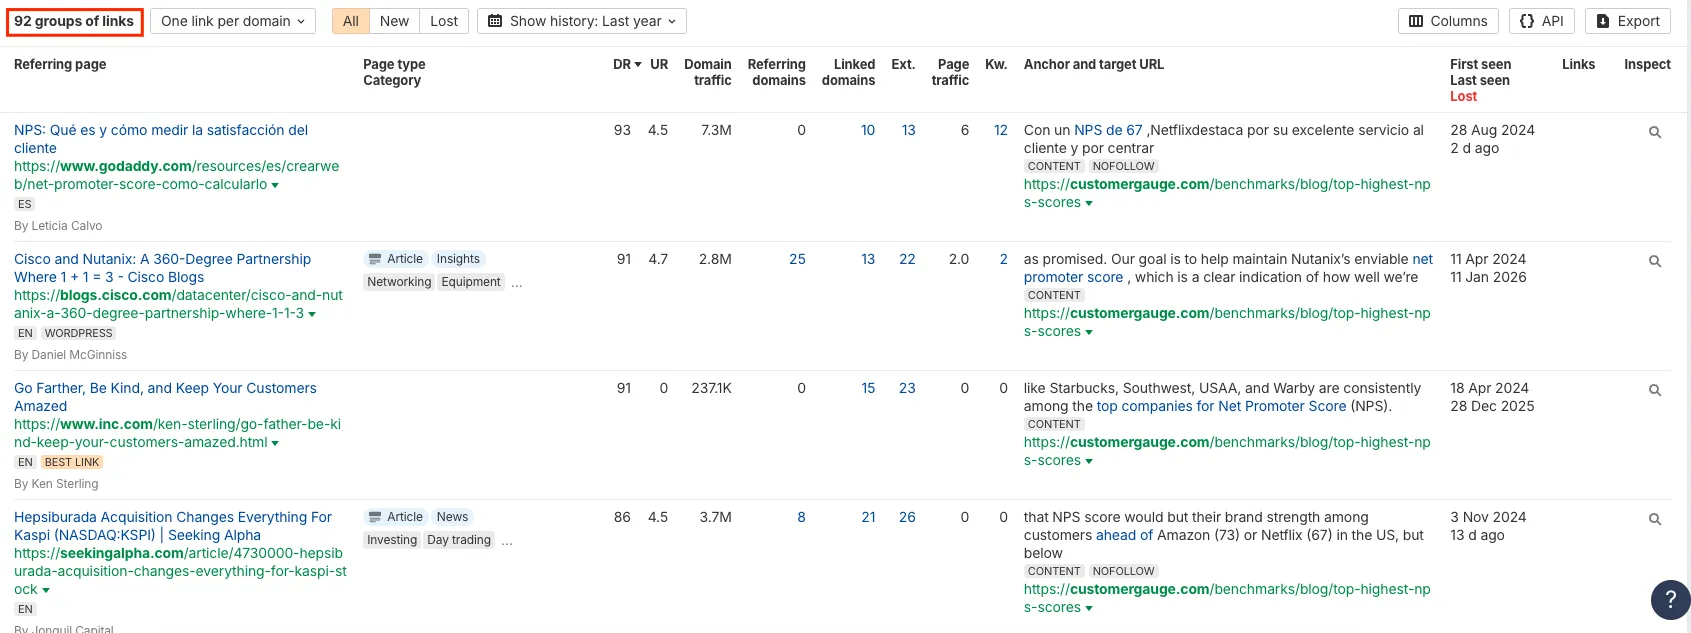Switch to the Lost links tab
This screenshot has height=633, width=1691.
pyautogui.click(x=444, y=21)
